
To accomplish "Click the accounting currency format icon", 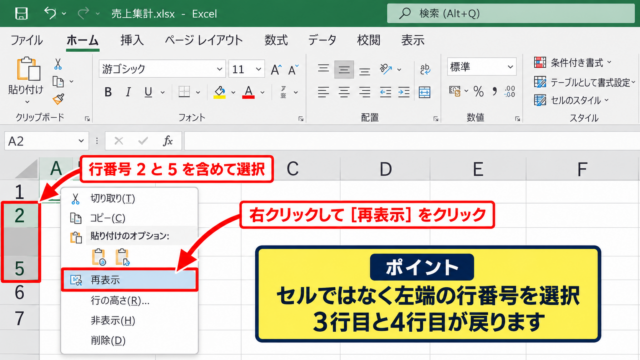I will coord(455,91).
